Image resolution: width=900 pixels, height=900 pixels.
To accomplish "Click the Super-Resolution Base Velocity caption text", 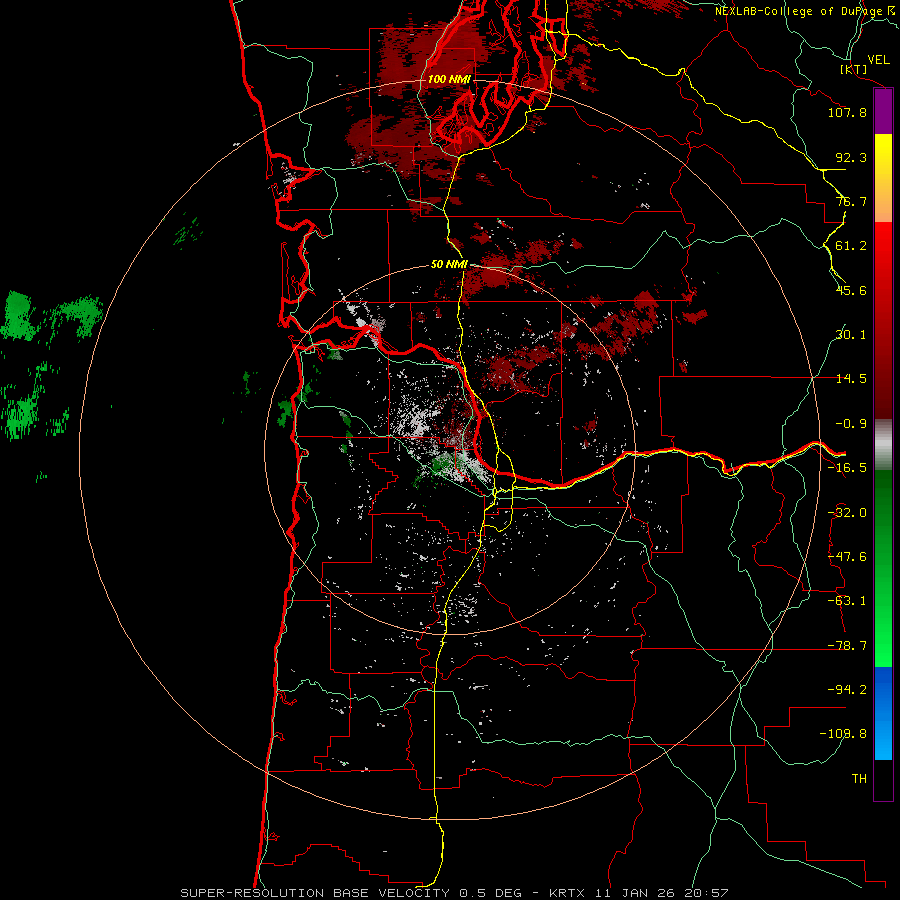I will pos(455,893).
